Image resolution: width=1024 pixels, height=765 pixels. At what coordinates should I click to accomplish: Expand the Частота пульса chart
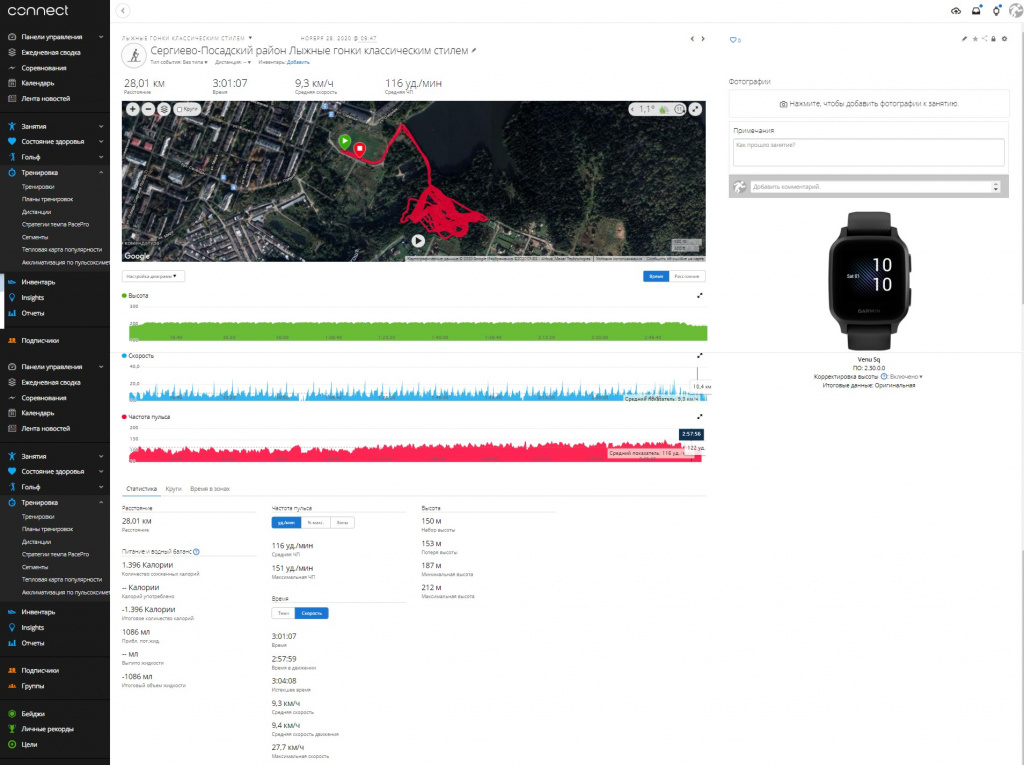(699, 416)
